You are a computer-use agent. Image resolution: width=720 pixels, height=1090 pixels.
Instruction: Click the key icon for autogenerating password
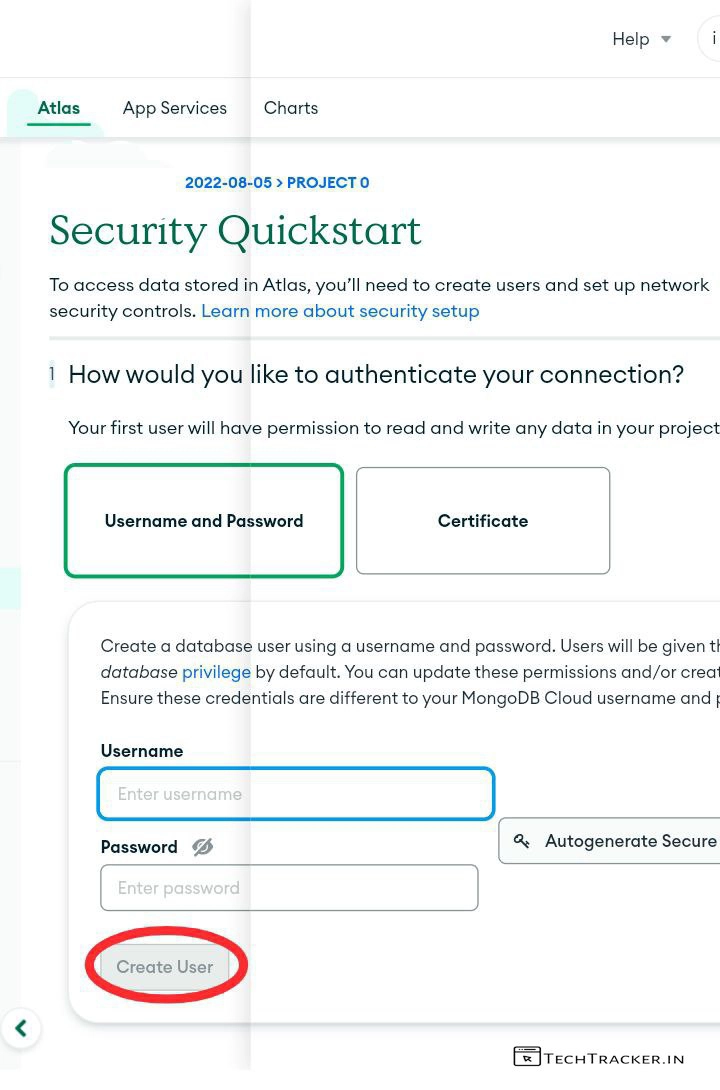pyautogui.click(x=522, y=841)
